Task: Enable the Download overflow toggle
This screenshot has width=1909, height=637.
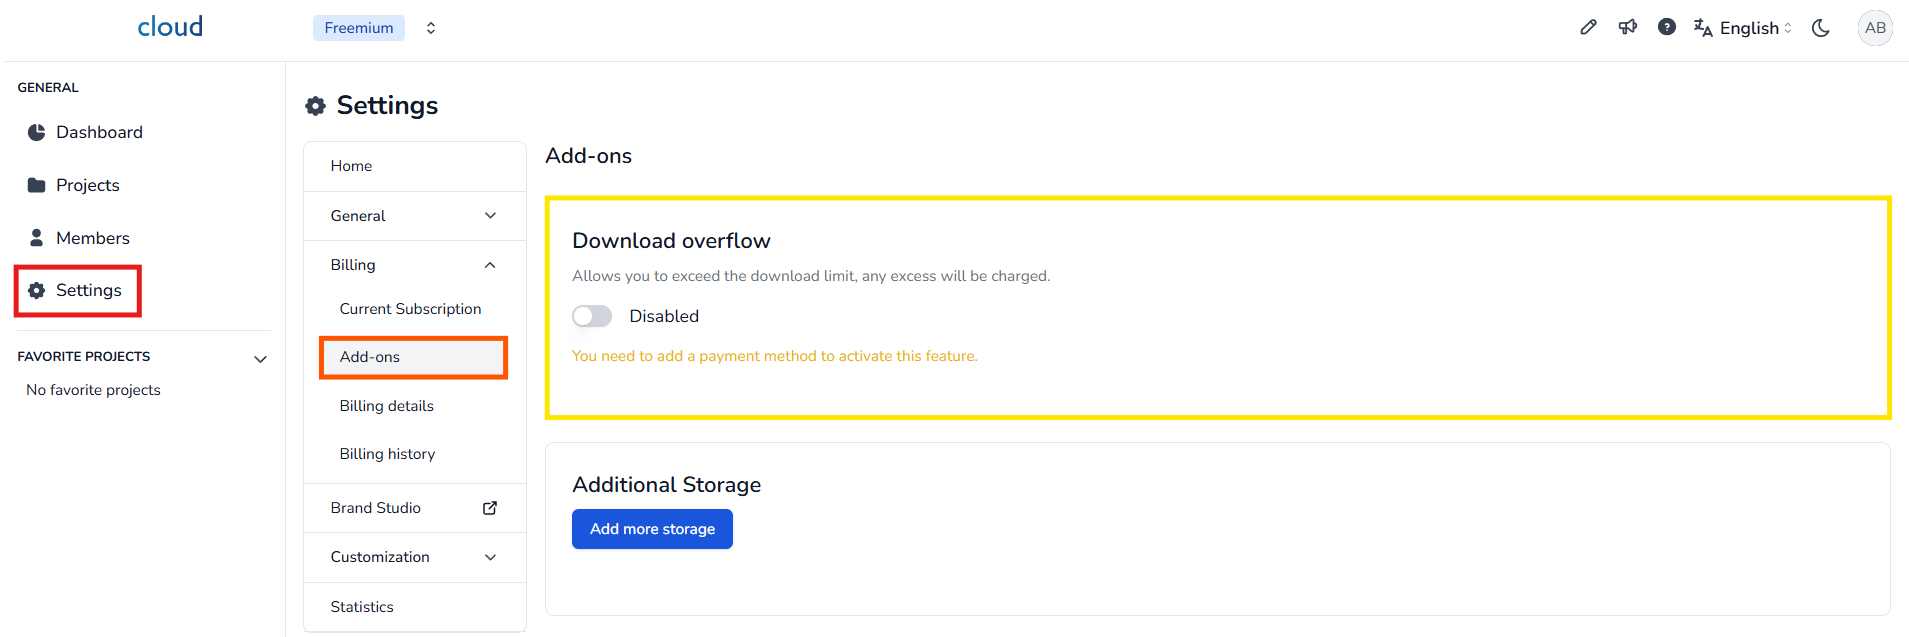Action: pos(592,316)
